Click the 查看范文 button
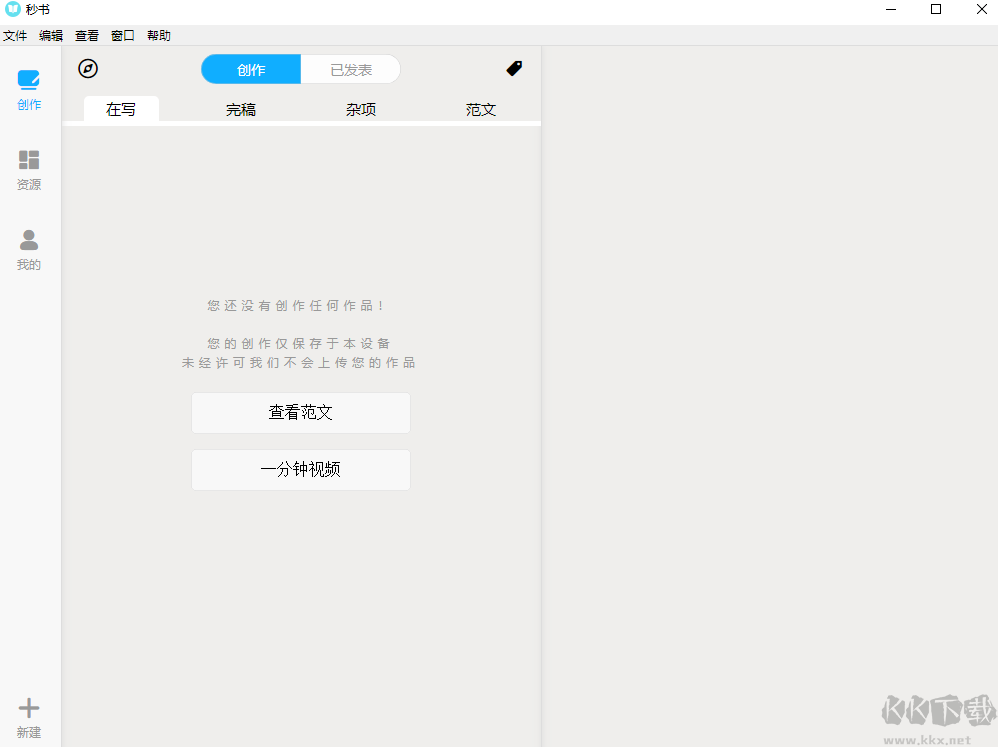The image size is (998, 747). click(x=300, y=412)
